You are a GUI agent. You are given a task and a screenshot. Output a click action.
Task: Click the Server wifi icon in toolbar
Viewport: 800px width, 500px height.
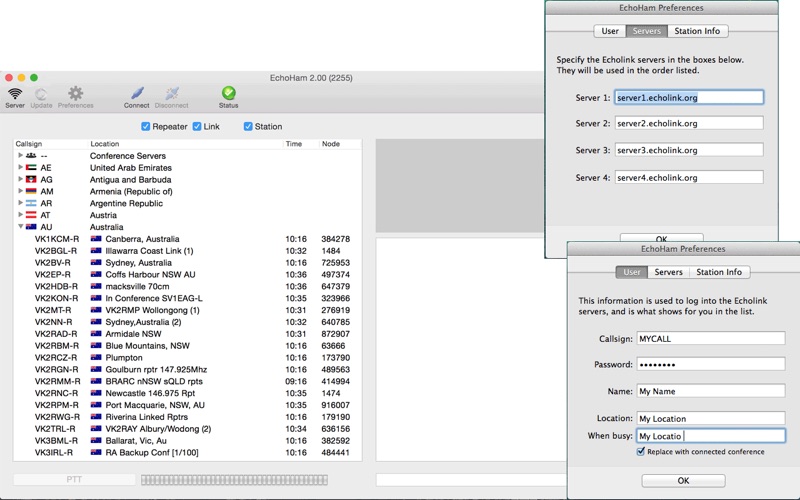(15, 93)
